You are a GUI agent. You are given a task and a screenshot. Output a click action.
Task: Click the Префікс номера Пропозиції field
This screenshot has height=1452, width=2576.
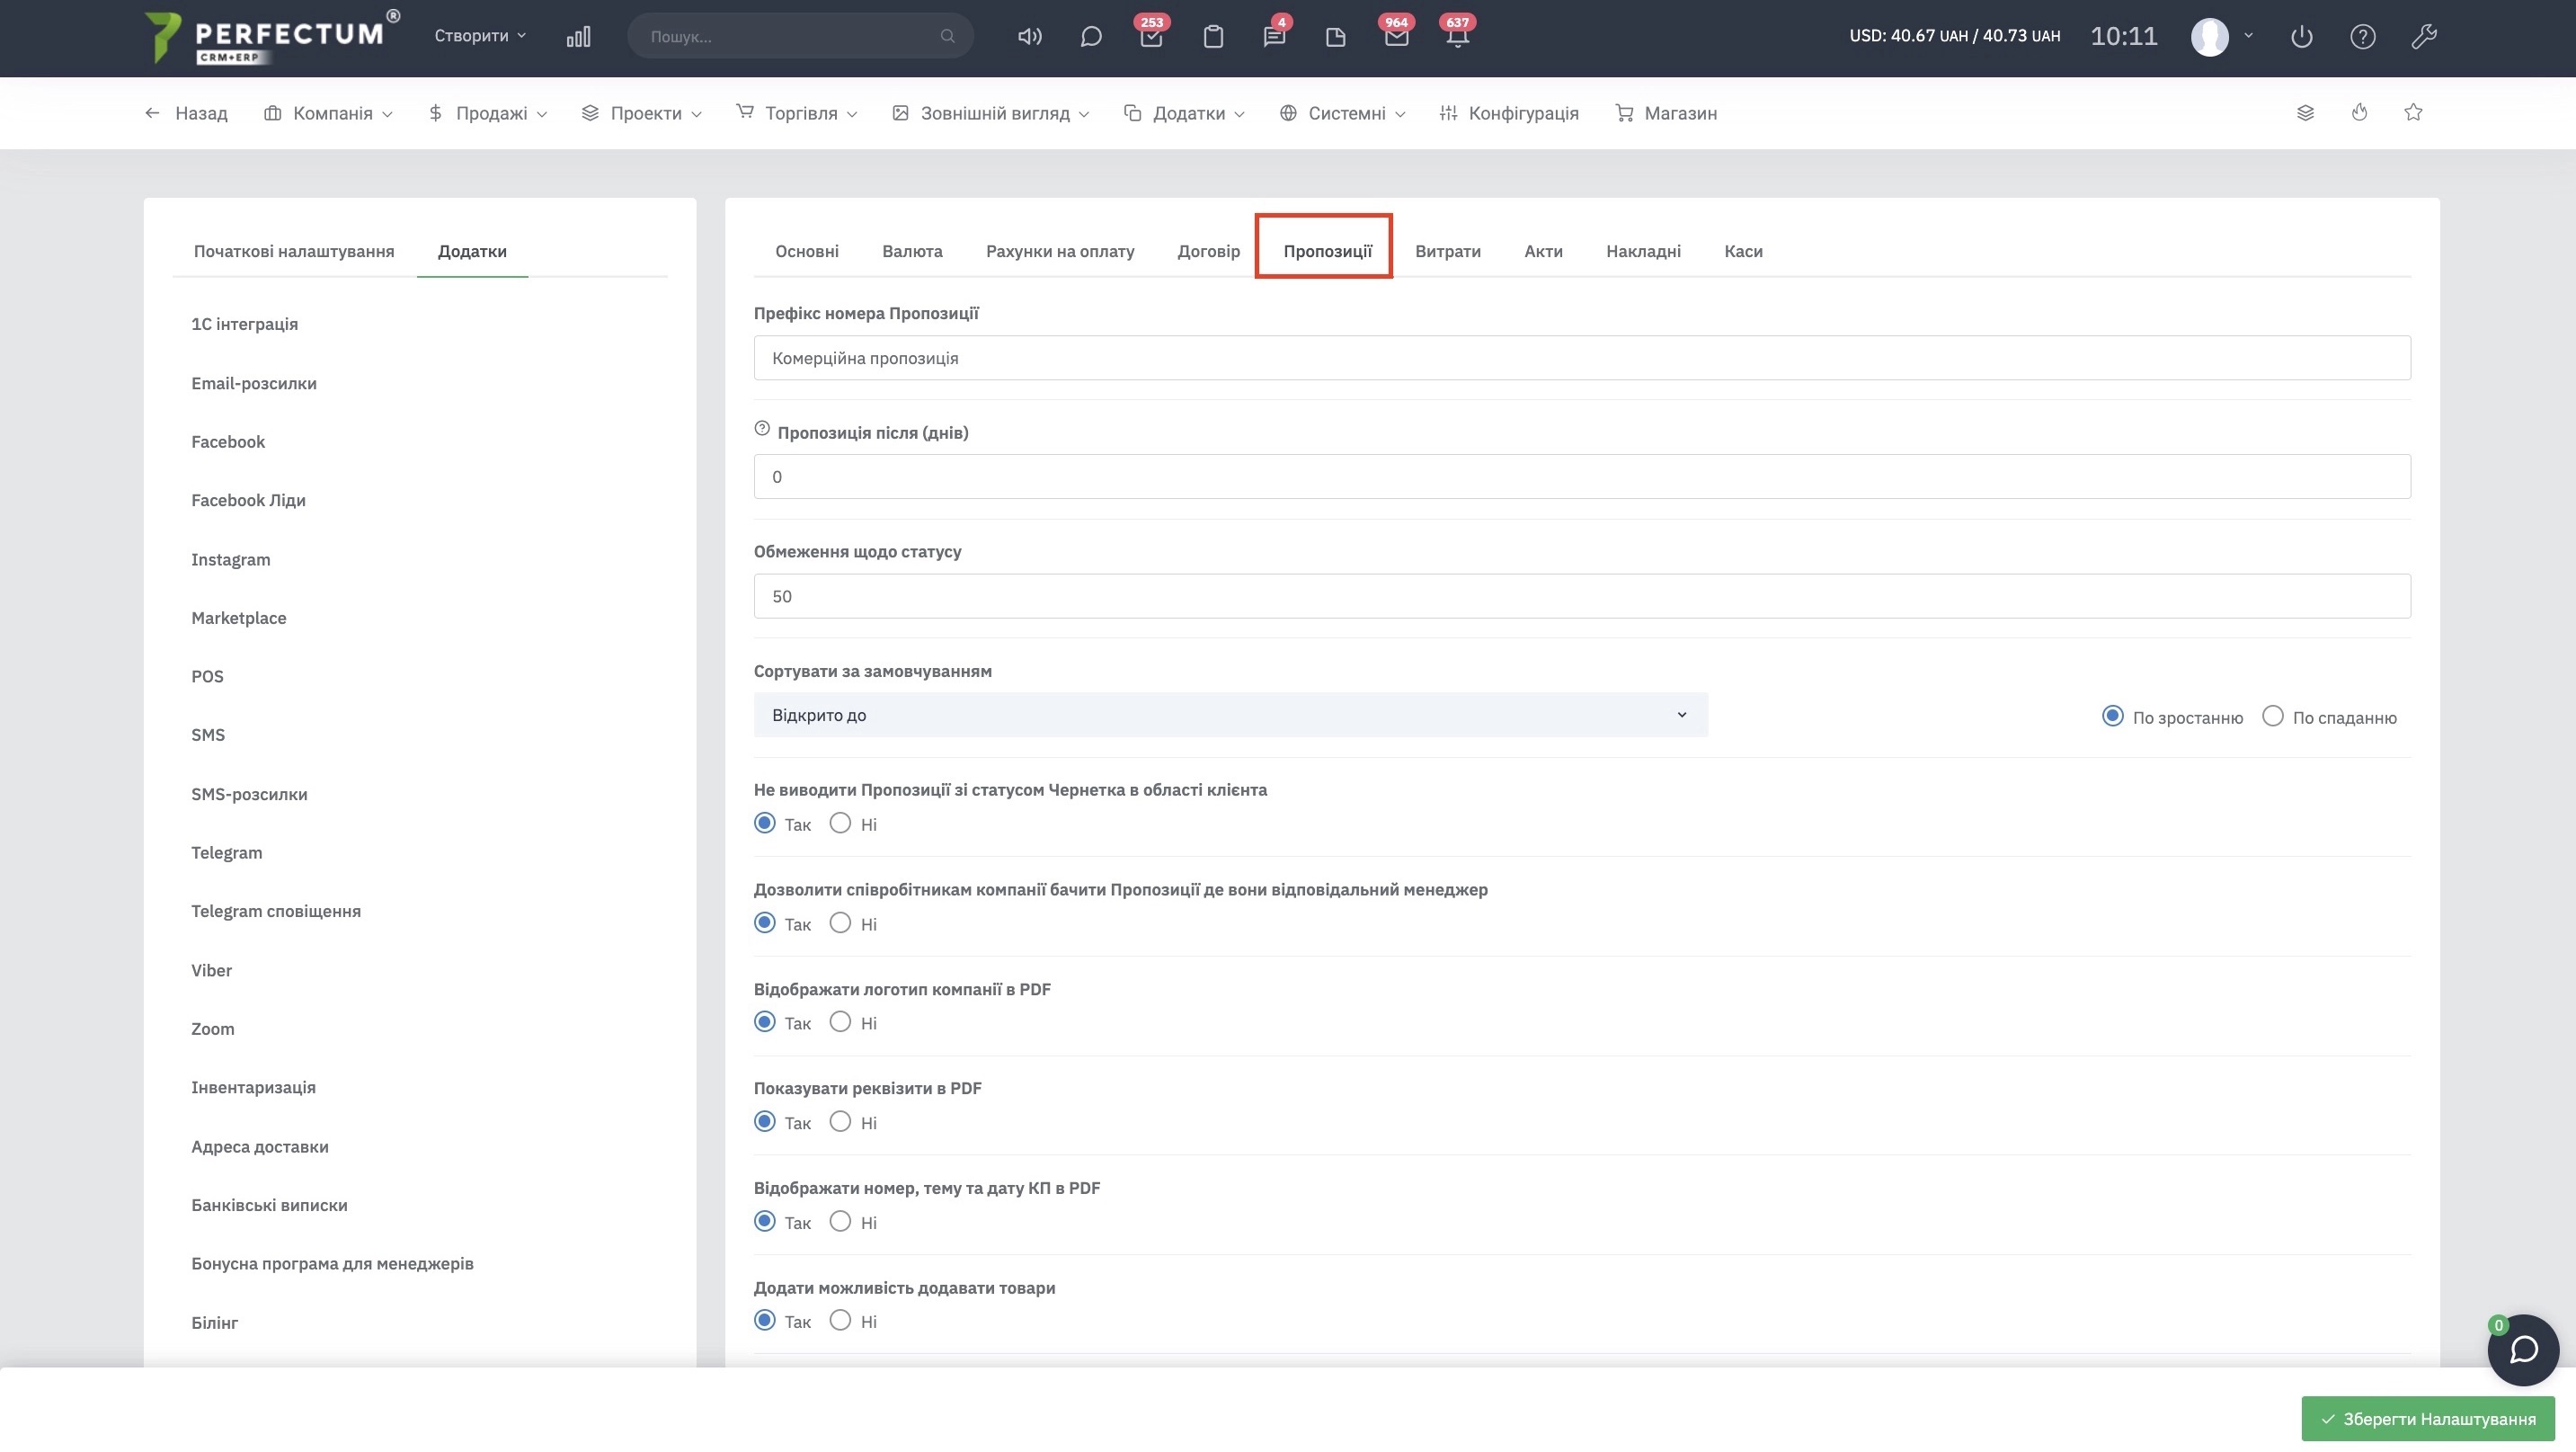1581,358
